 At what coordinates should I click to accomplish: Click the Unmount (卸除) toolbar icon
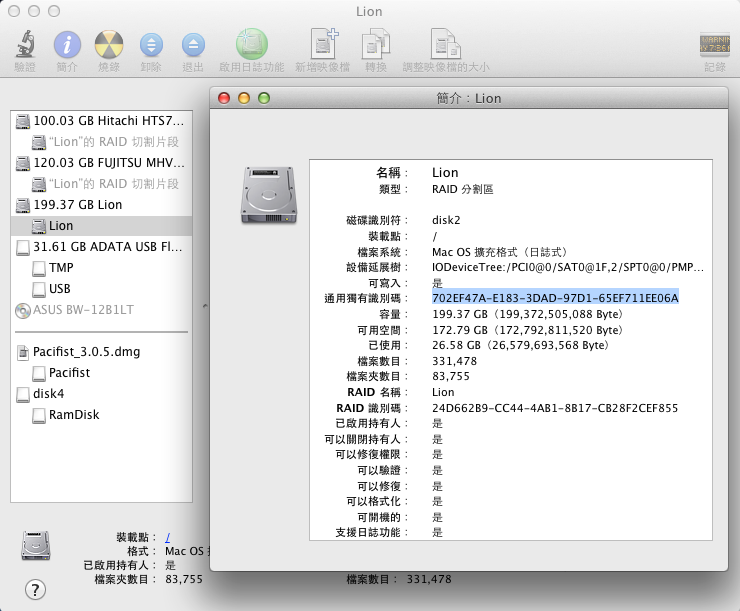point(151,45)
